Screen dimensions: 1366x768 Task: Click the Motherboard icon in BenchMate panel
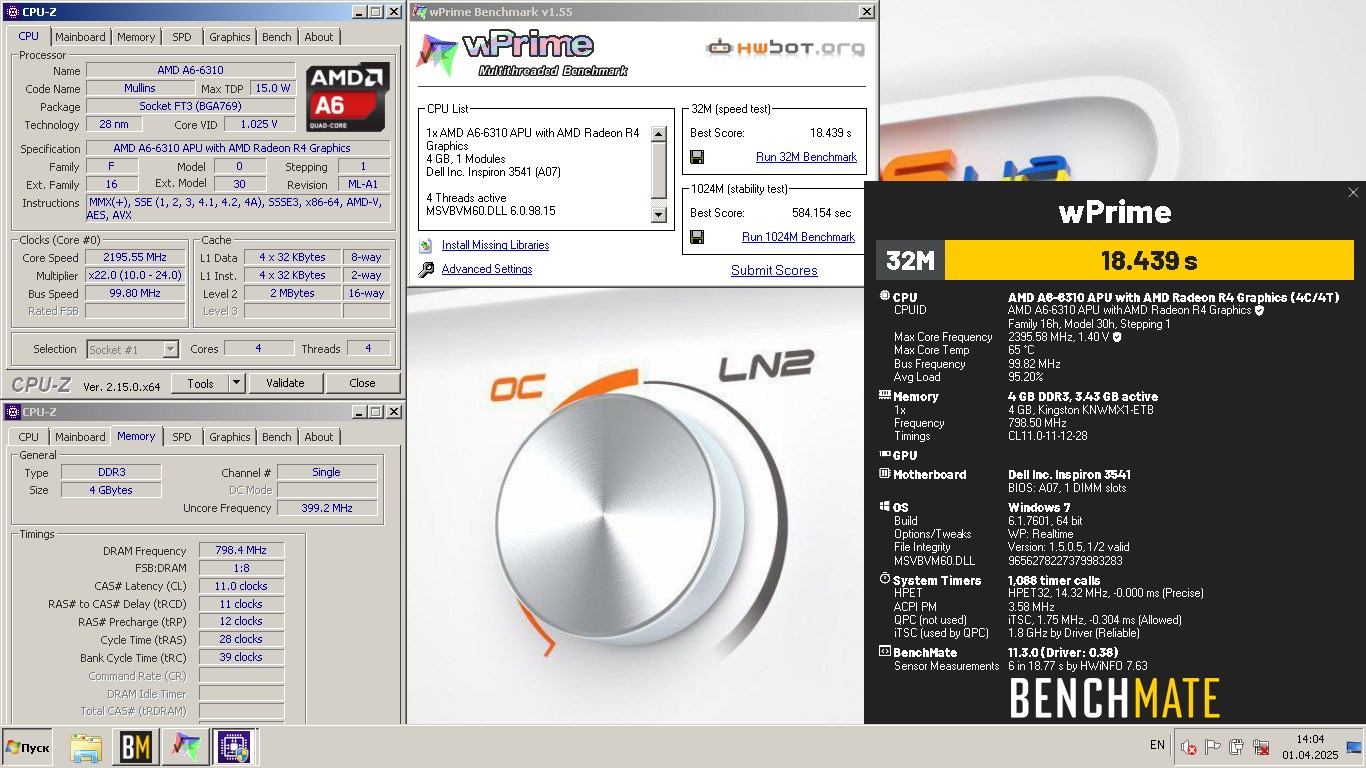(884, 474)
